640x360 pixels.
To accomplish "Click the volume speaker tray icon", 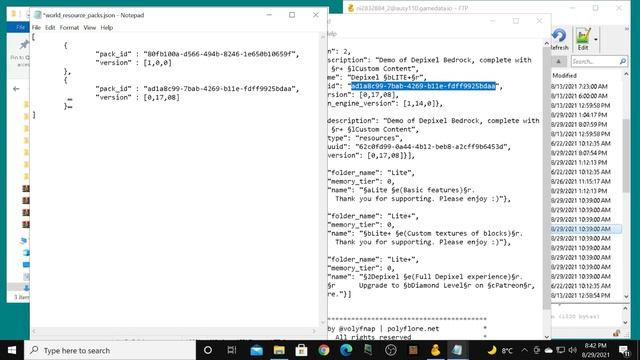I will (x=573, y=350).
